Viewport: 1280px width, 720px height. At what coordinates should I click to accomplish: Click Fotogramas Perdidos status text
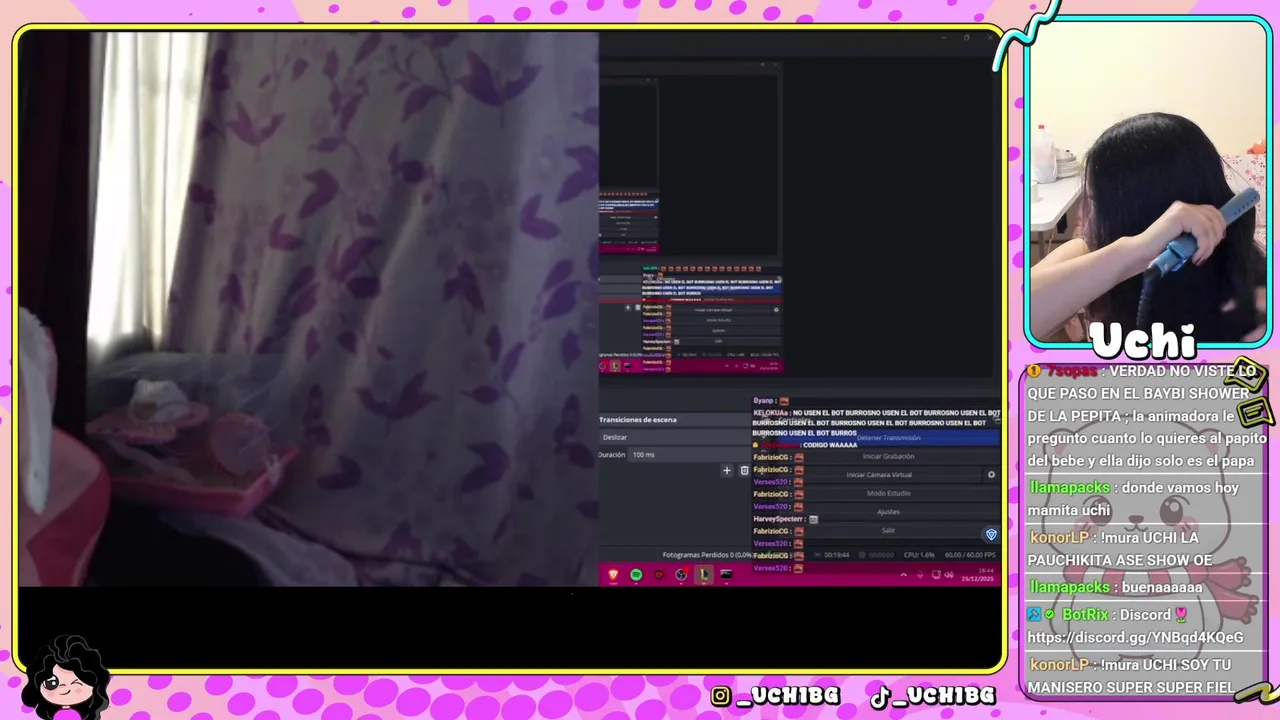[707, 555]
